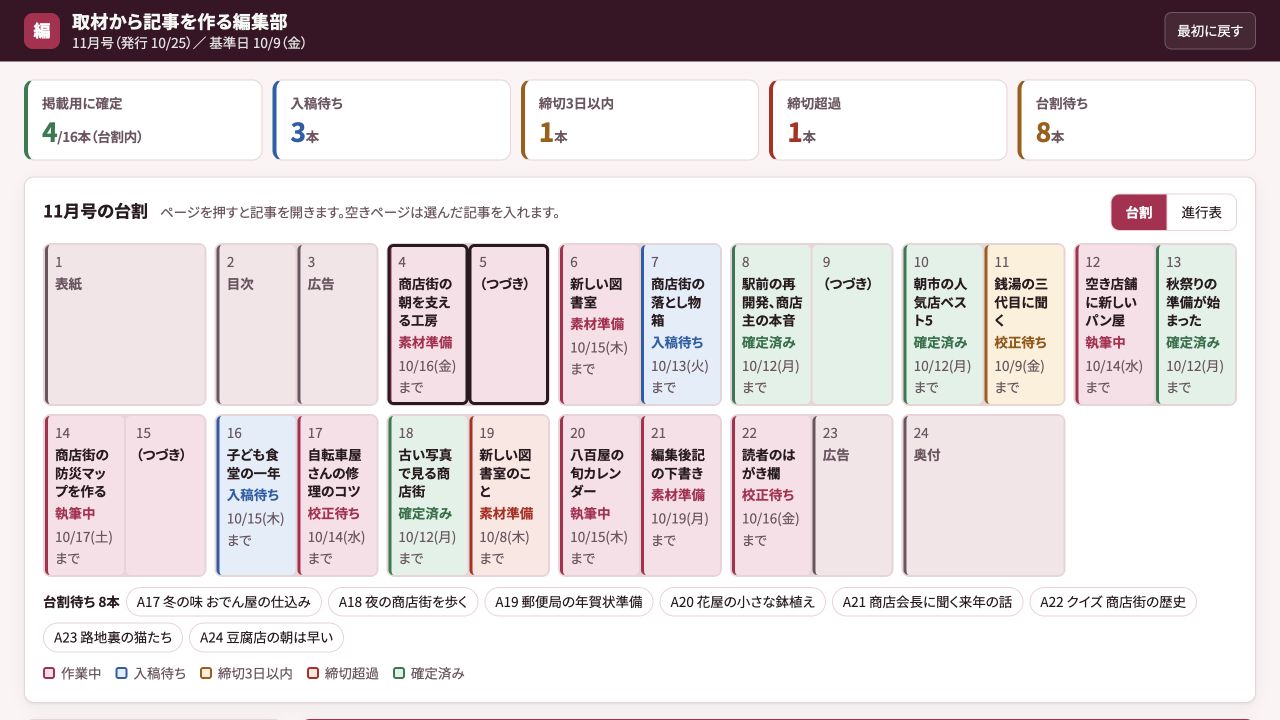The image size is (1280, 720).
Task: Open the 入稿待ち summary card
Action: (391, 120)
